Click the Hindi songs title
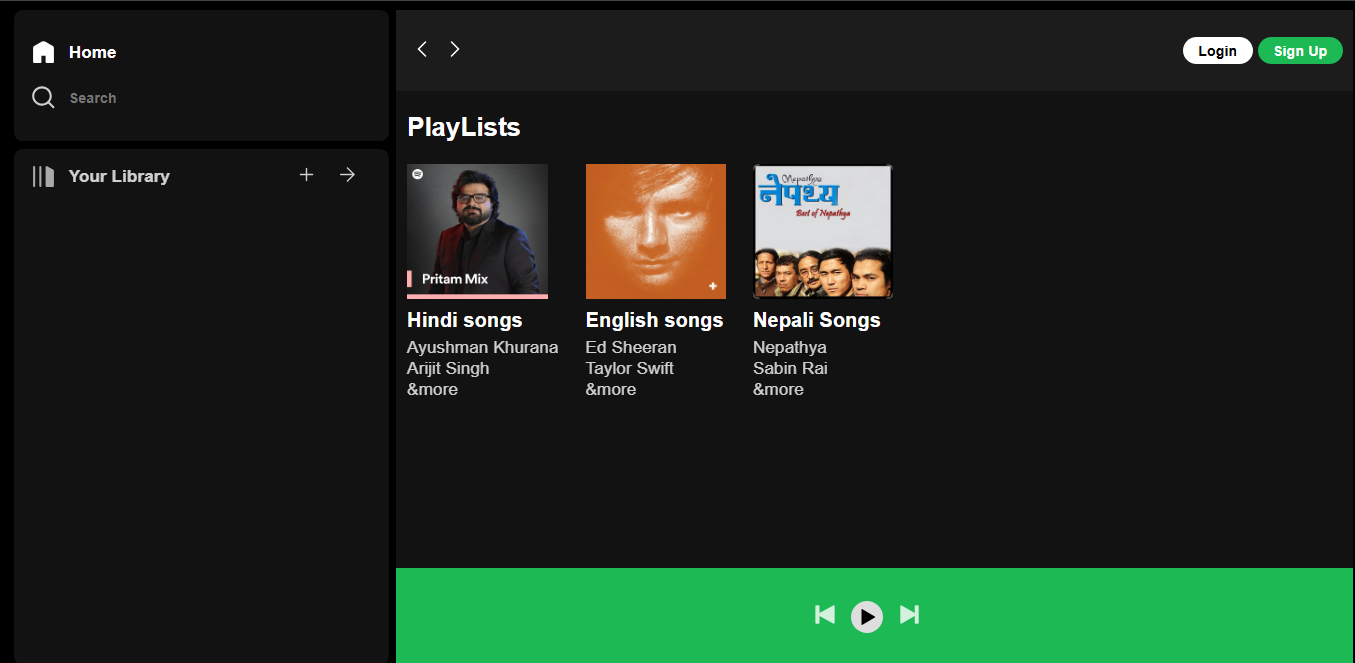This screenshot has height=663, width=1355. 465,320
